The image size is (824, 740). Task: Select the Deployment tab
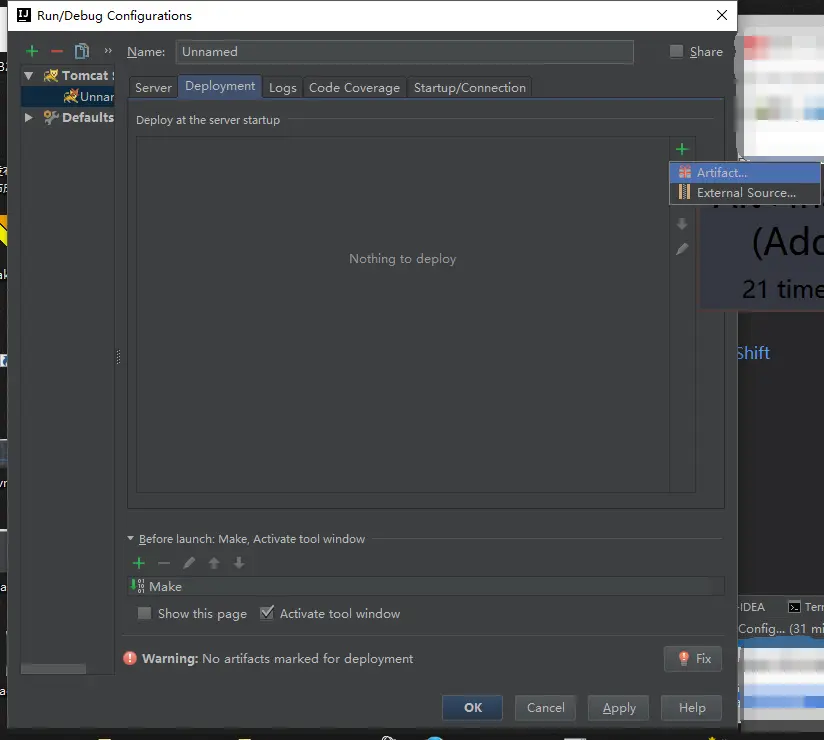click(x=220, y=86)
